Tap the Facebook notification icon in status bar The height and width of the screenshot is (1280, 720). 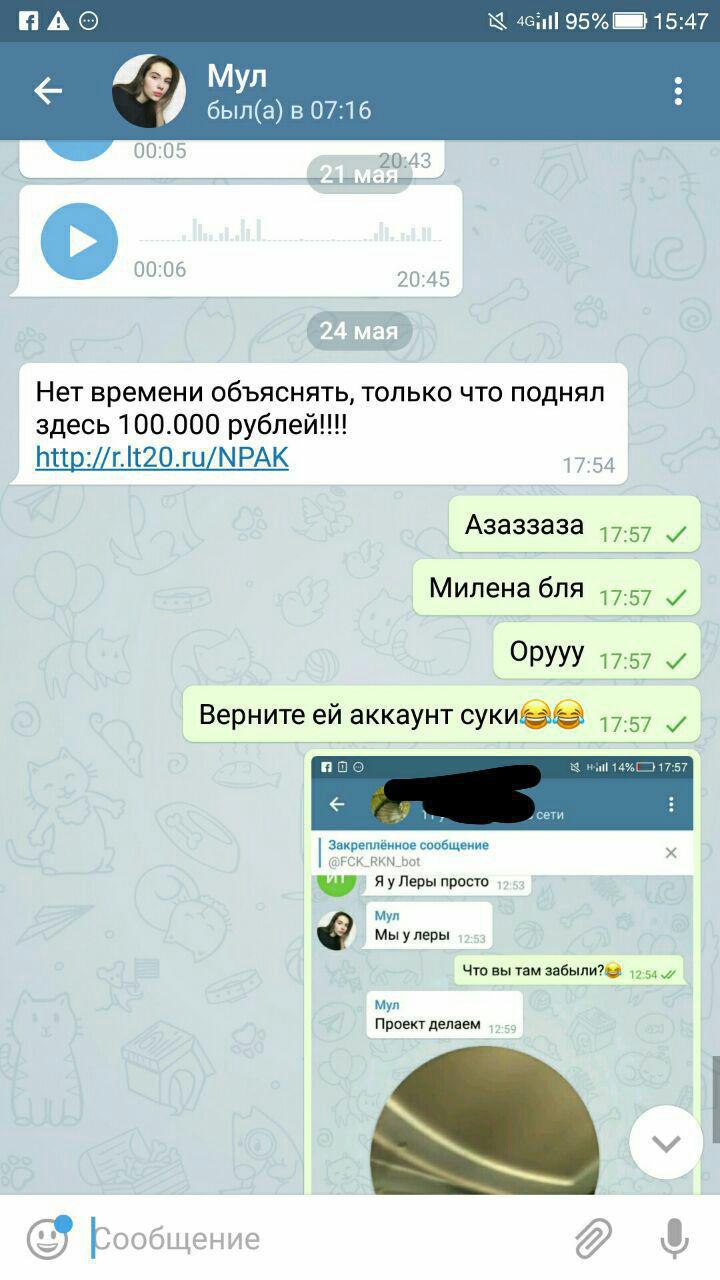(28, 20)
